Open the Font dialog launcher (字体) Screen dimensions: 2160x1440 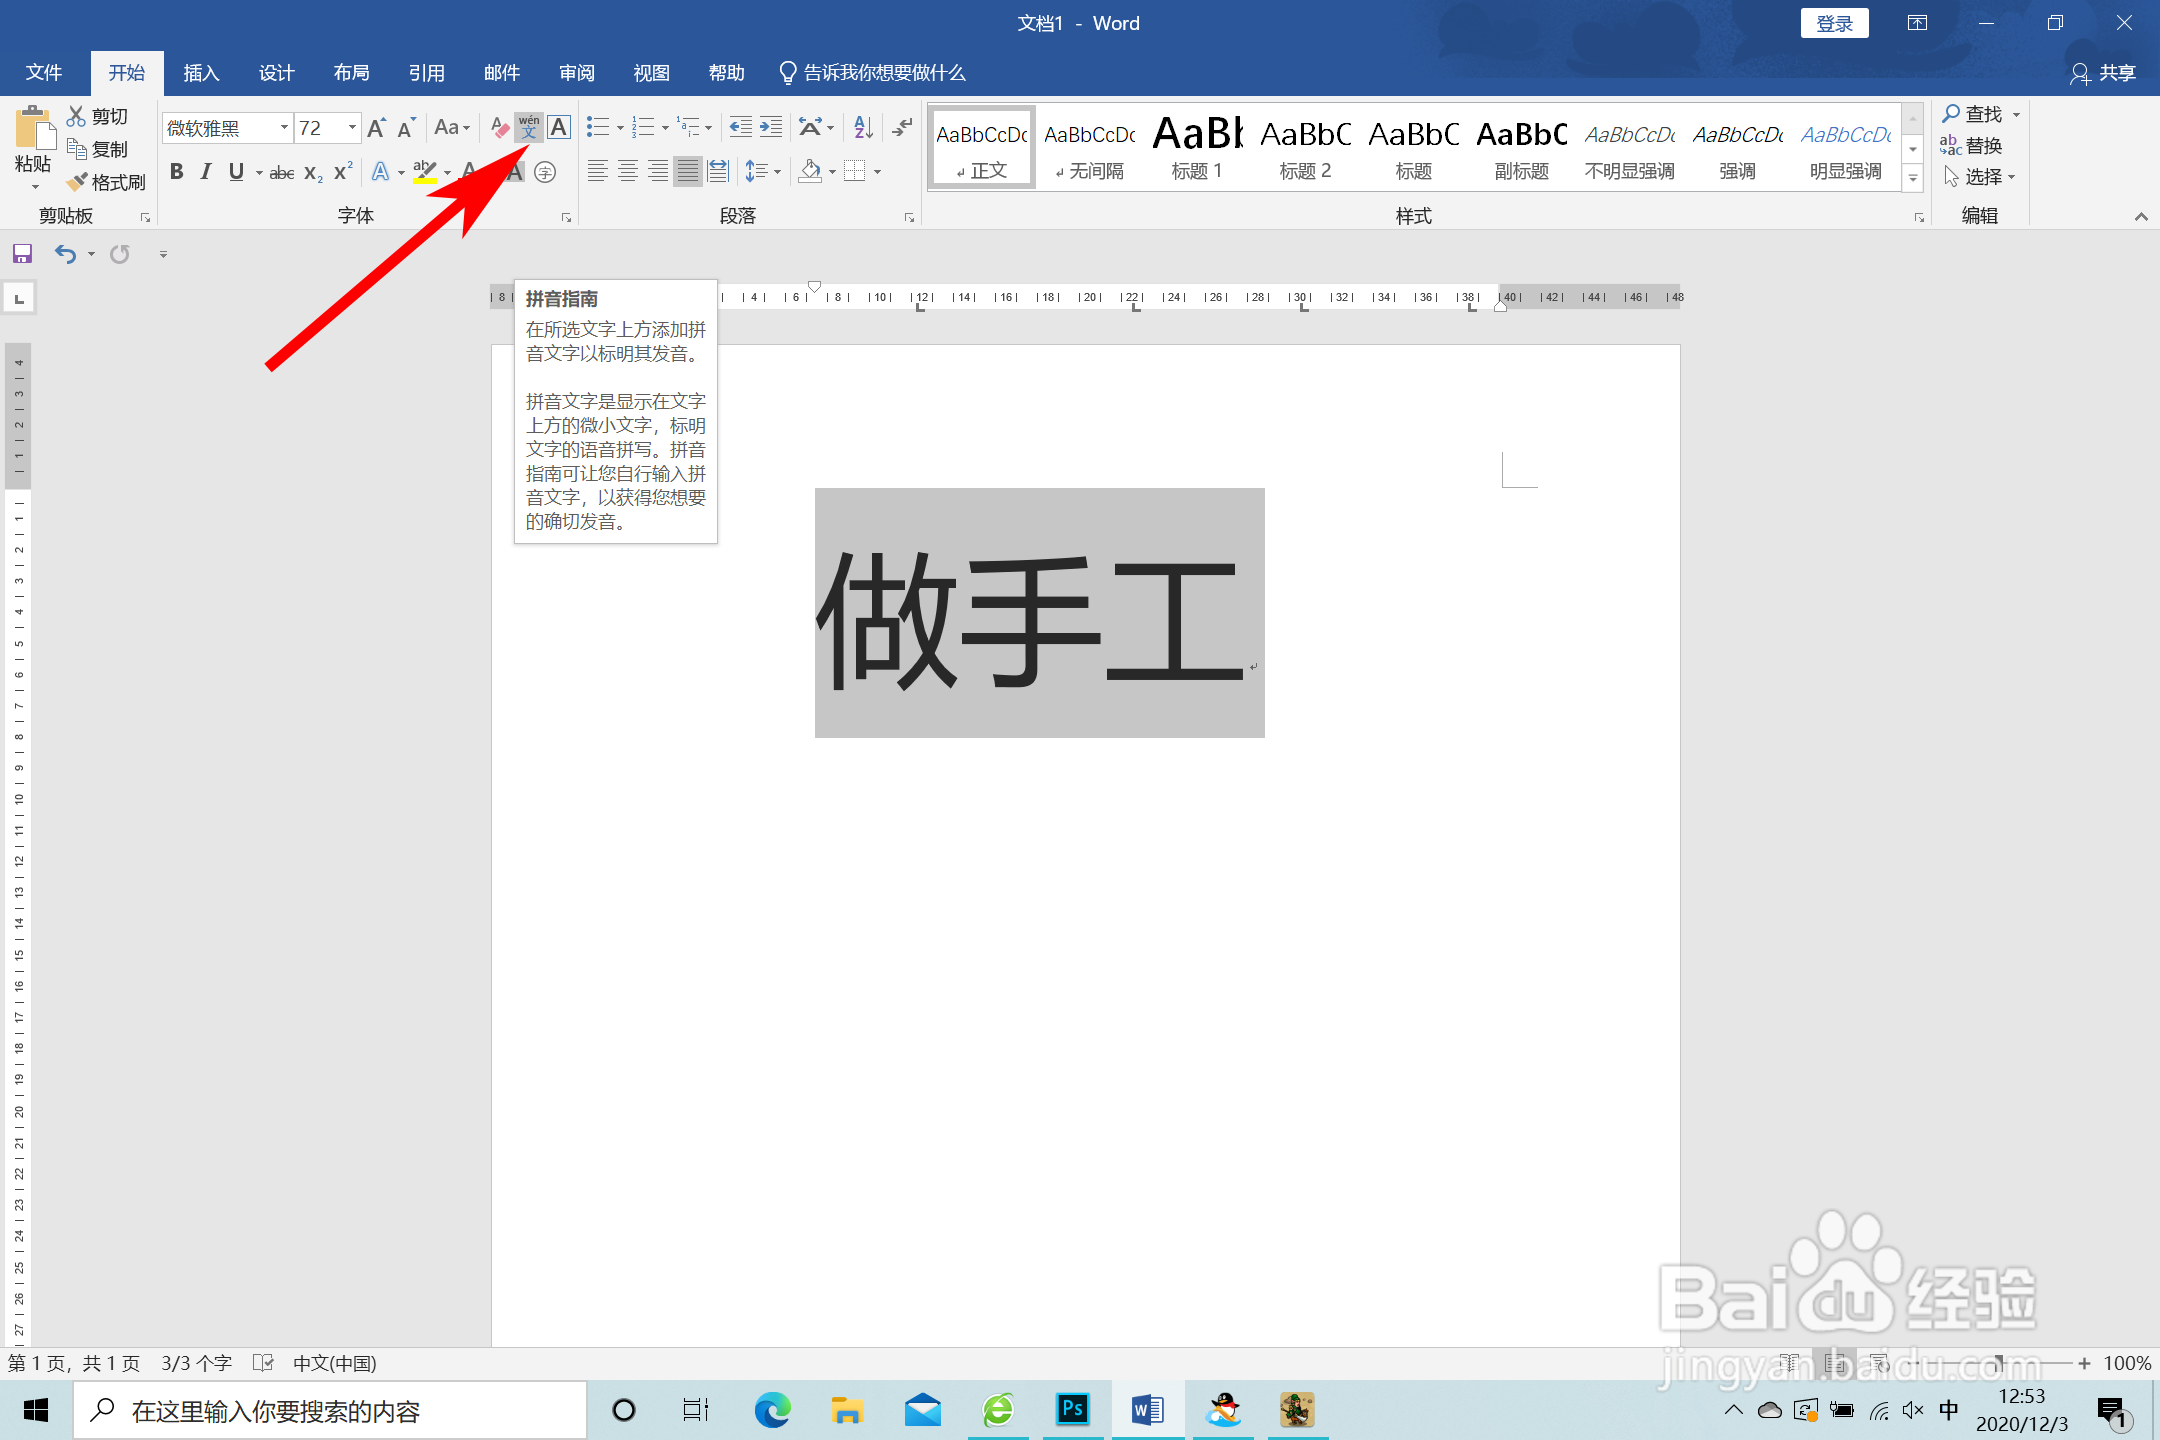tap(566, 217)
